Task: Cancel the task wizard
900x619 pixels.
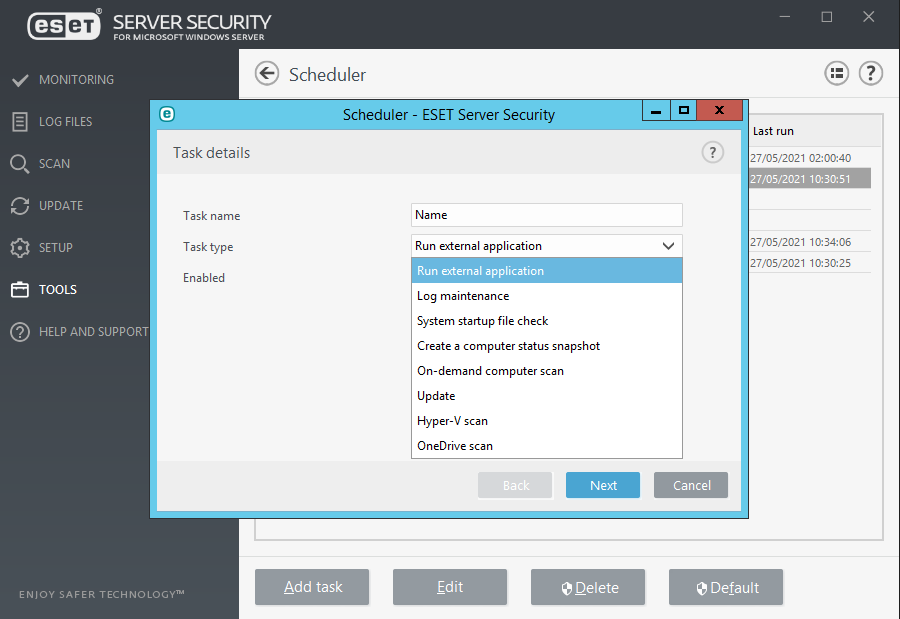Action: tap(691, 485)
